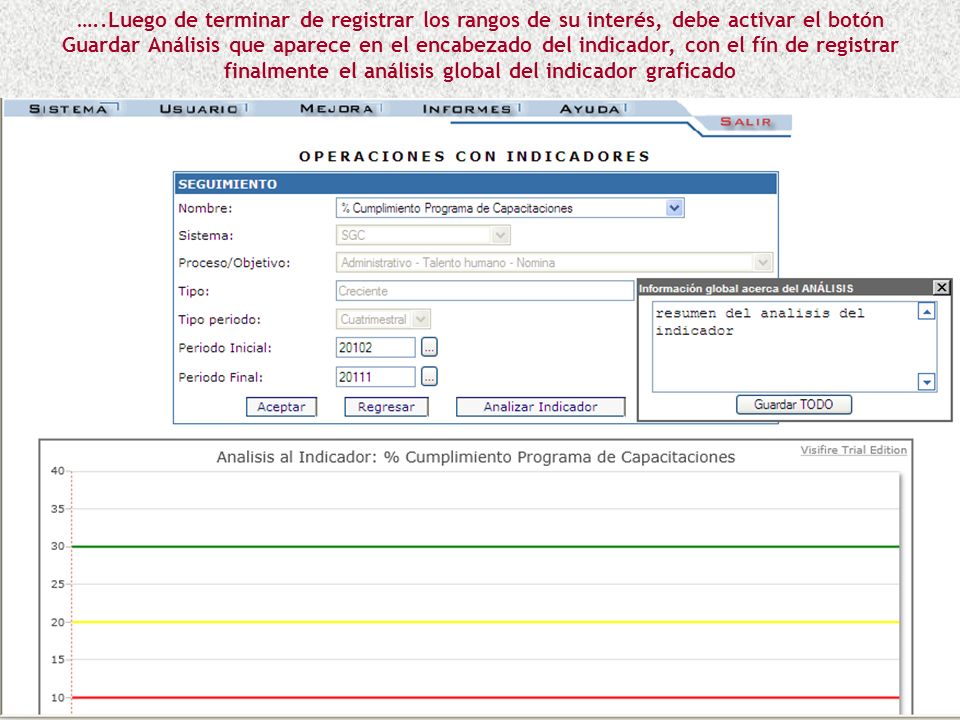This screenshot has height=720, width=960.
Task: Click the red line at 10
Action: (x=486, y=697)
